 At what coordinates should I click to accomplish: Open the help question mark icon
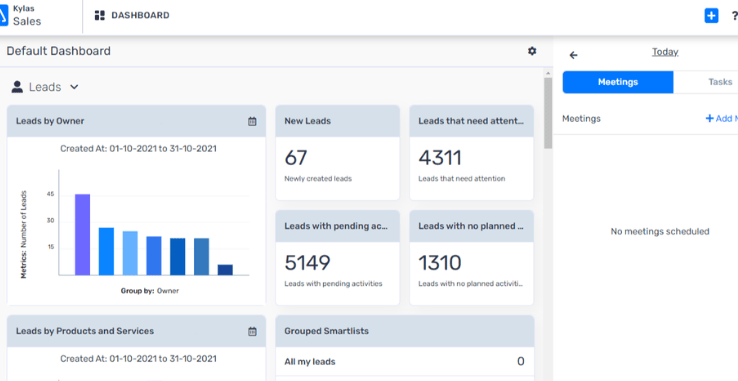734,16
